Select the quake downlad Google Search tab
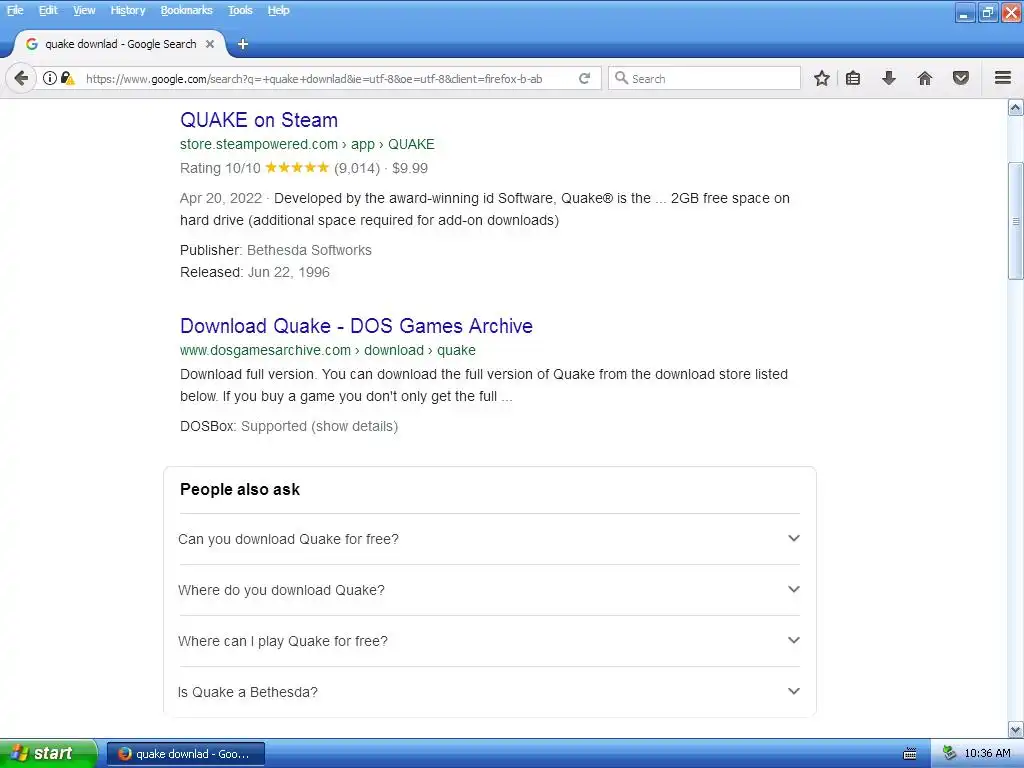The height and width of the screenshot is (768, 1024). (x=120, y=44)
